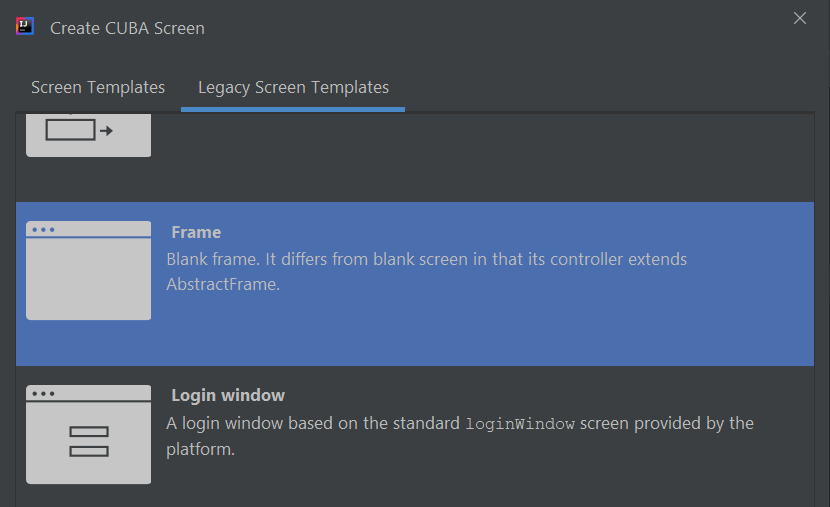Click the rectangle glyph beside the arrow icon

tap(70, 130)
